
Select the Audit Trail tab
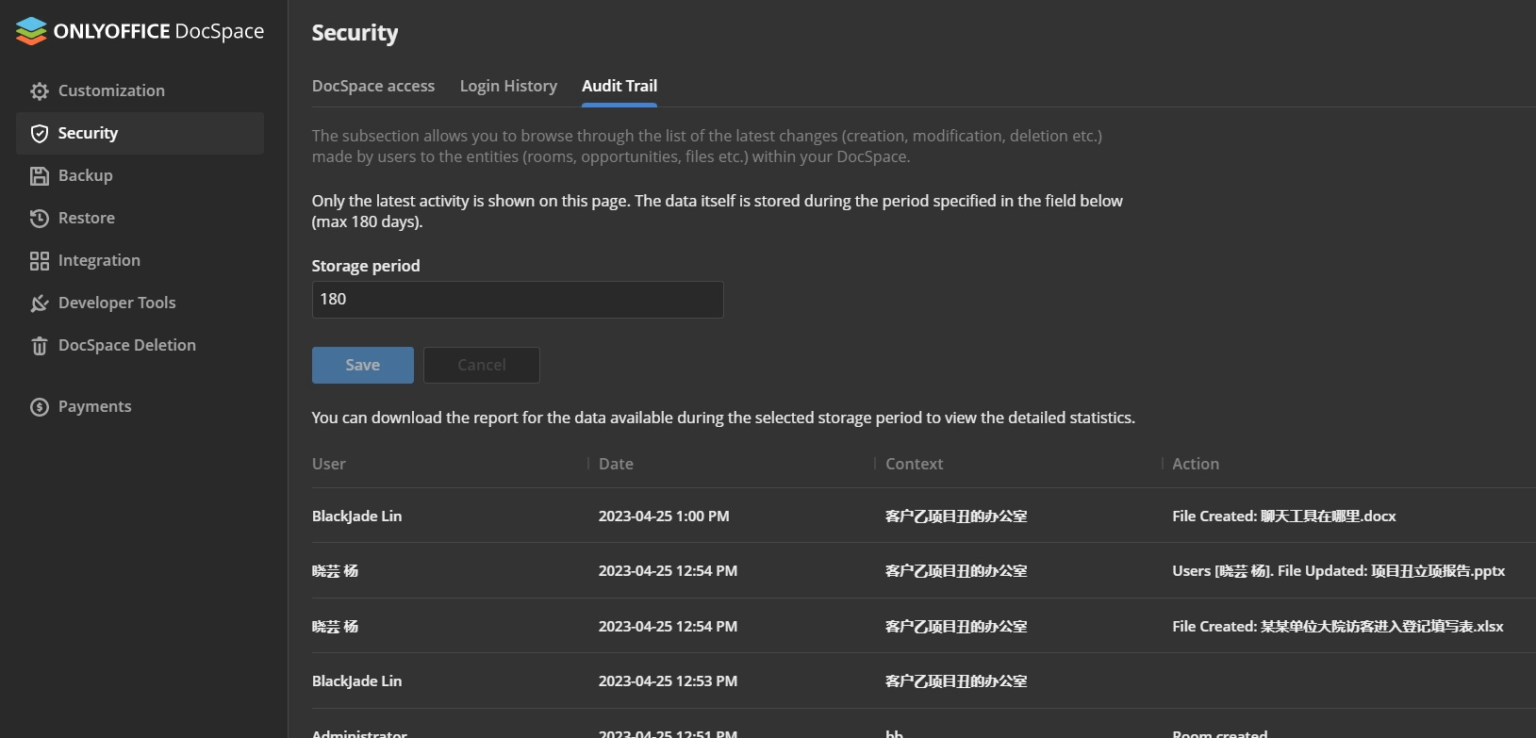click(x=619, y=86)
